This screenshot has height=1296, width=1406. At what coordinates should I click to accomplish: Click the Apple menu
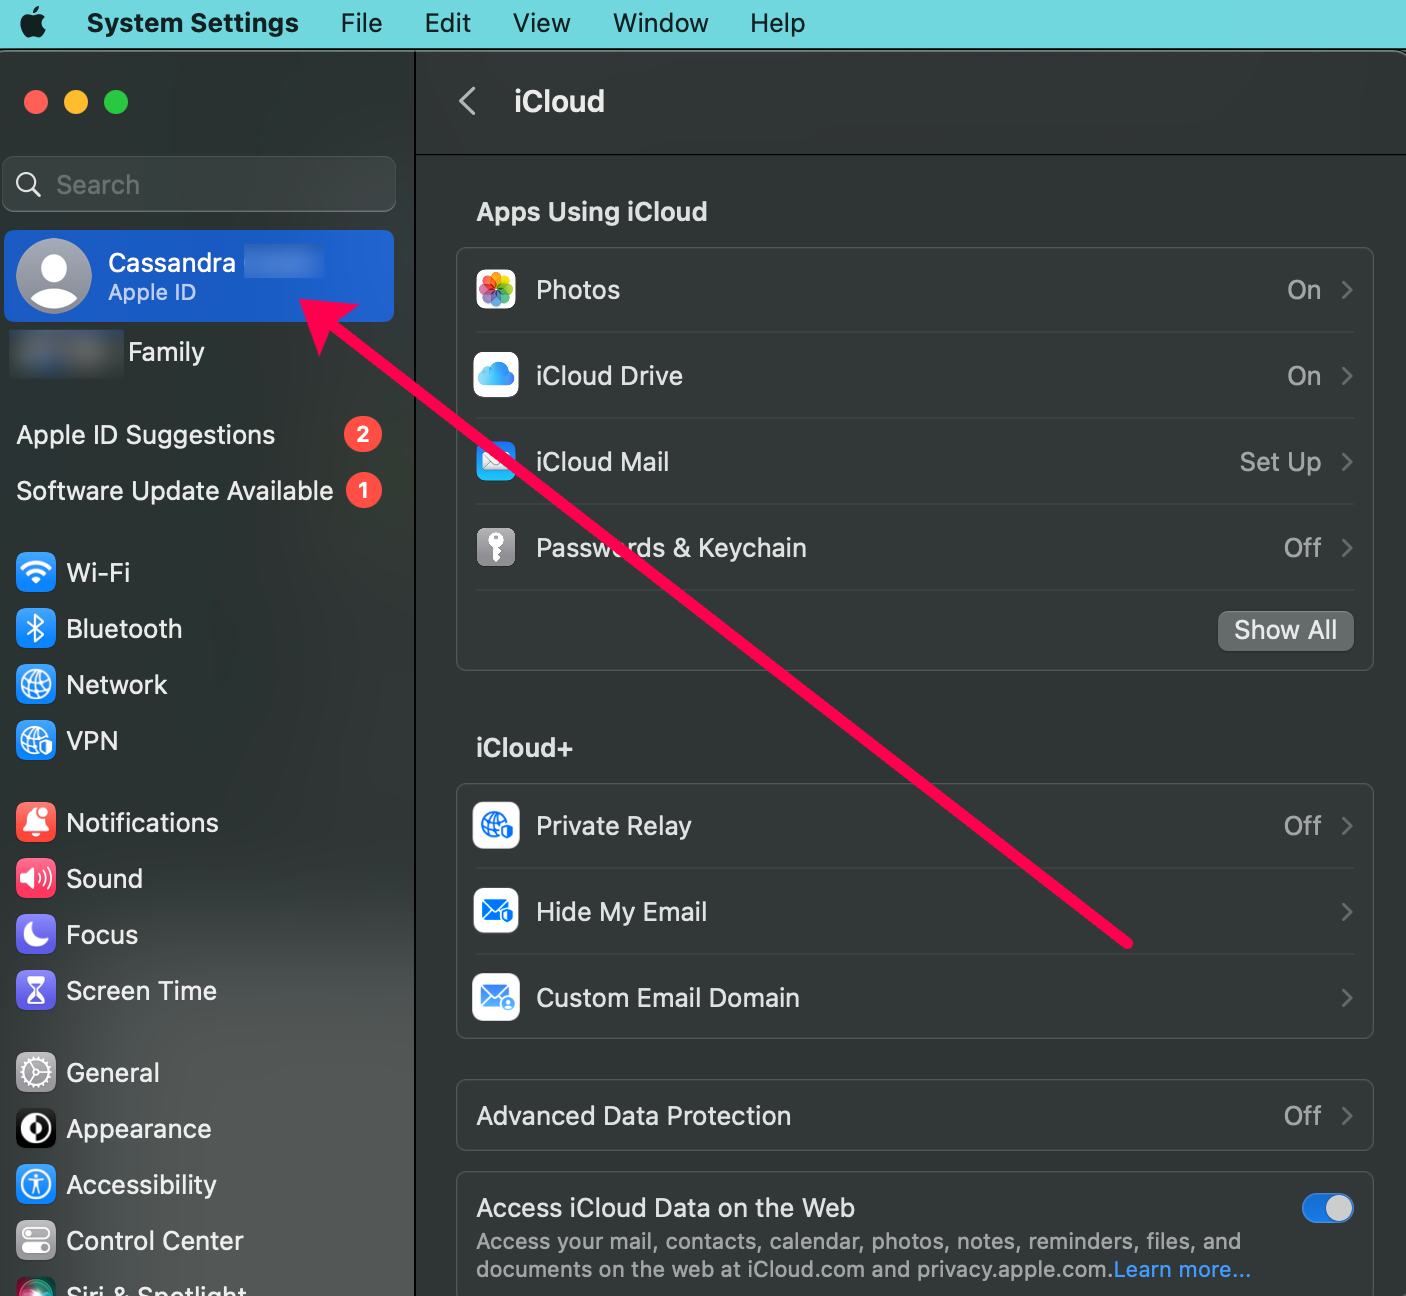pos(33,23)
